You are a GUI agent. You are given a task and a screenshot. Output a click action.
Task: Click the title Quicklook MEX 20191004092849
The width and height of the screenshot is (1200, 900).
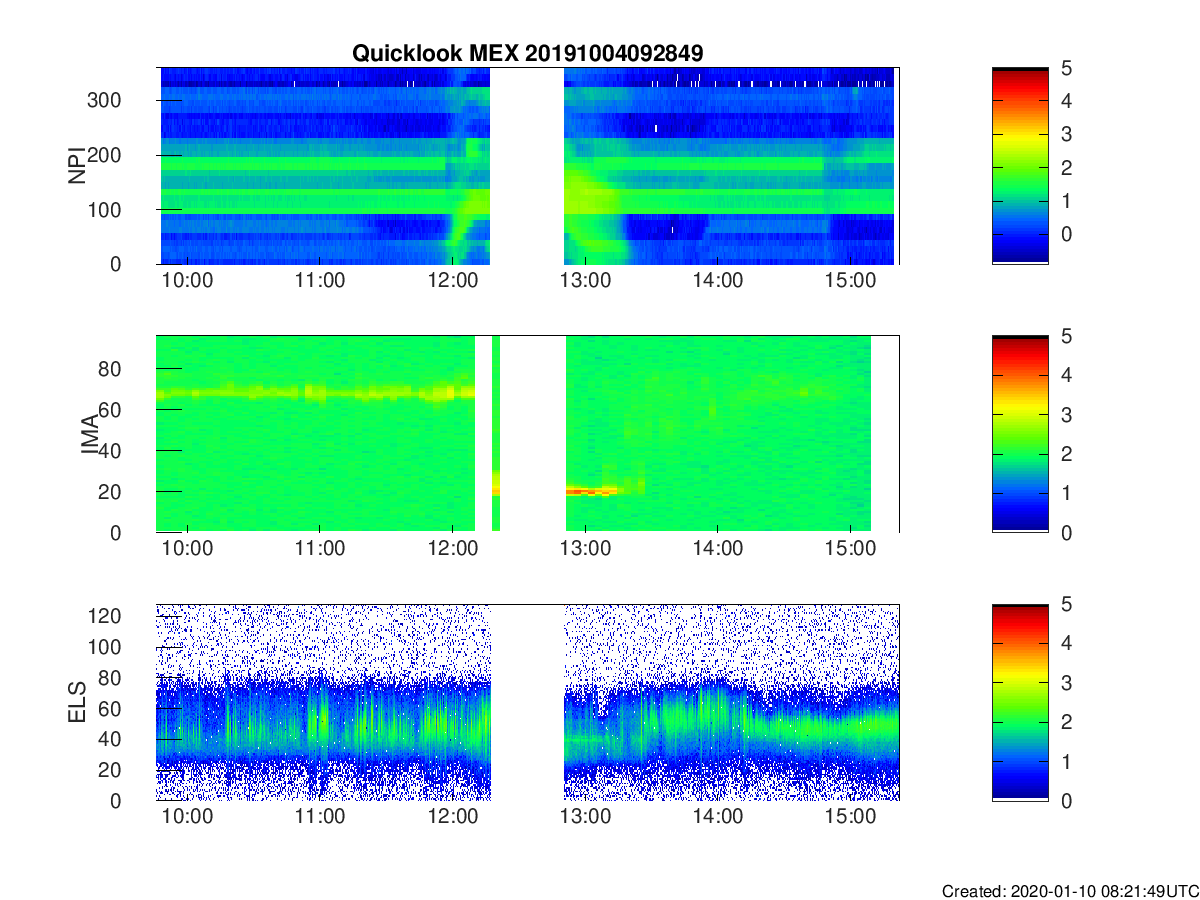click(x=527, y=53)
